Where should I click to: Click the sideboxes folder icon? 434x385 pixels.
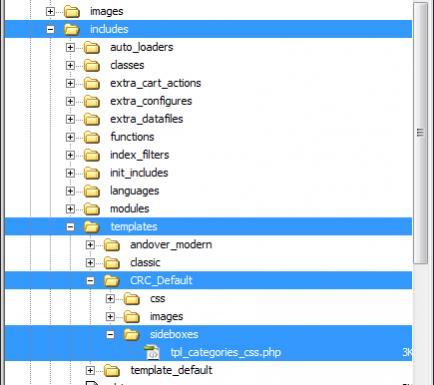(x=131, y=334)
